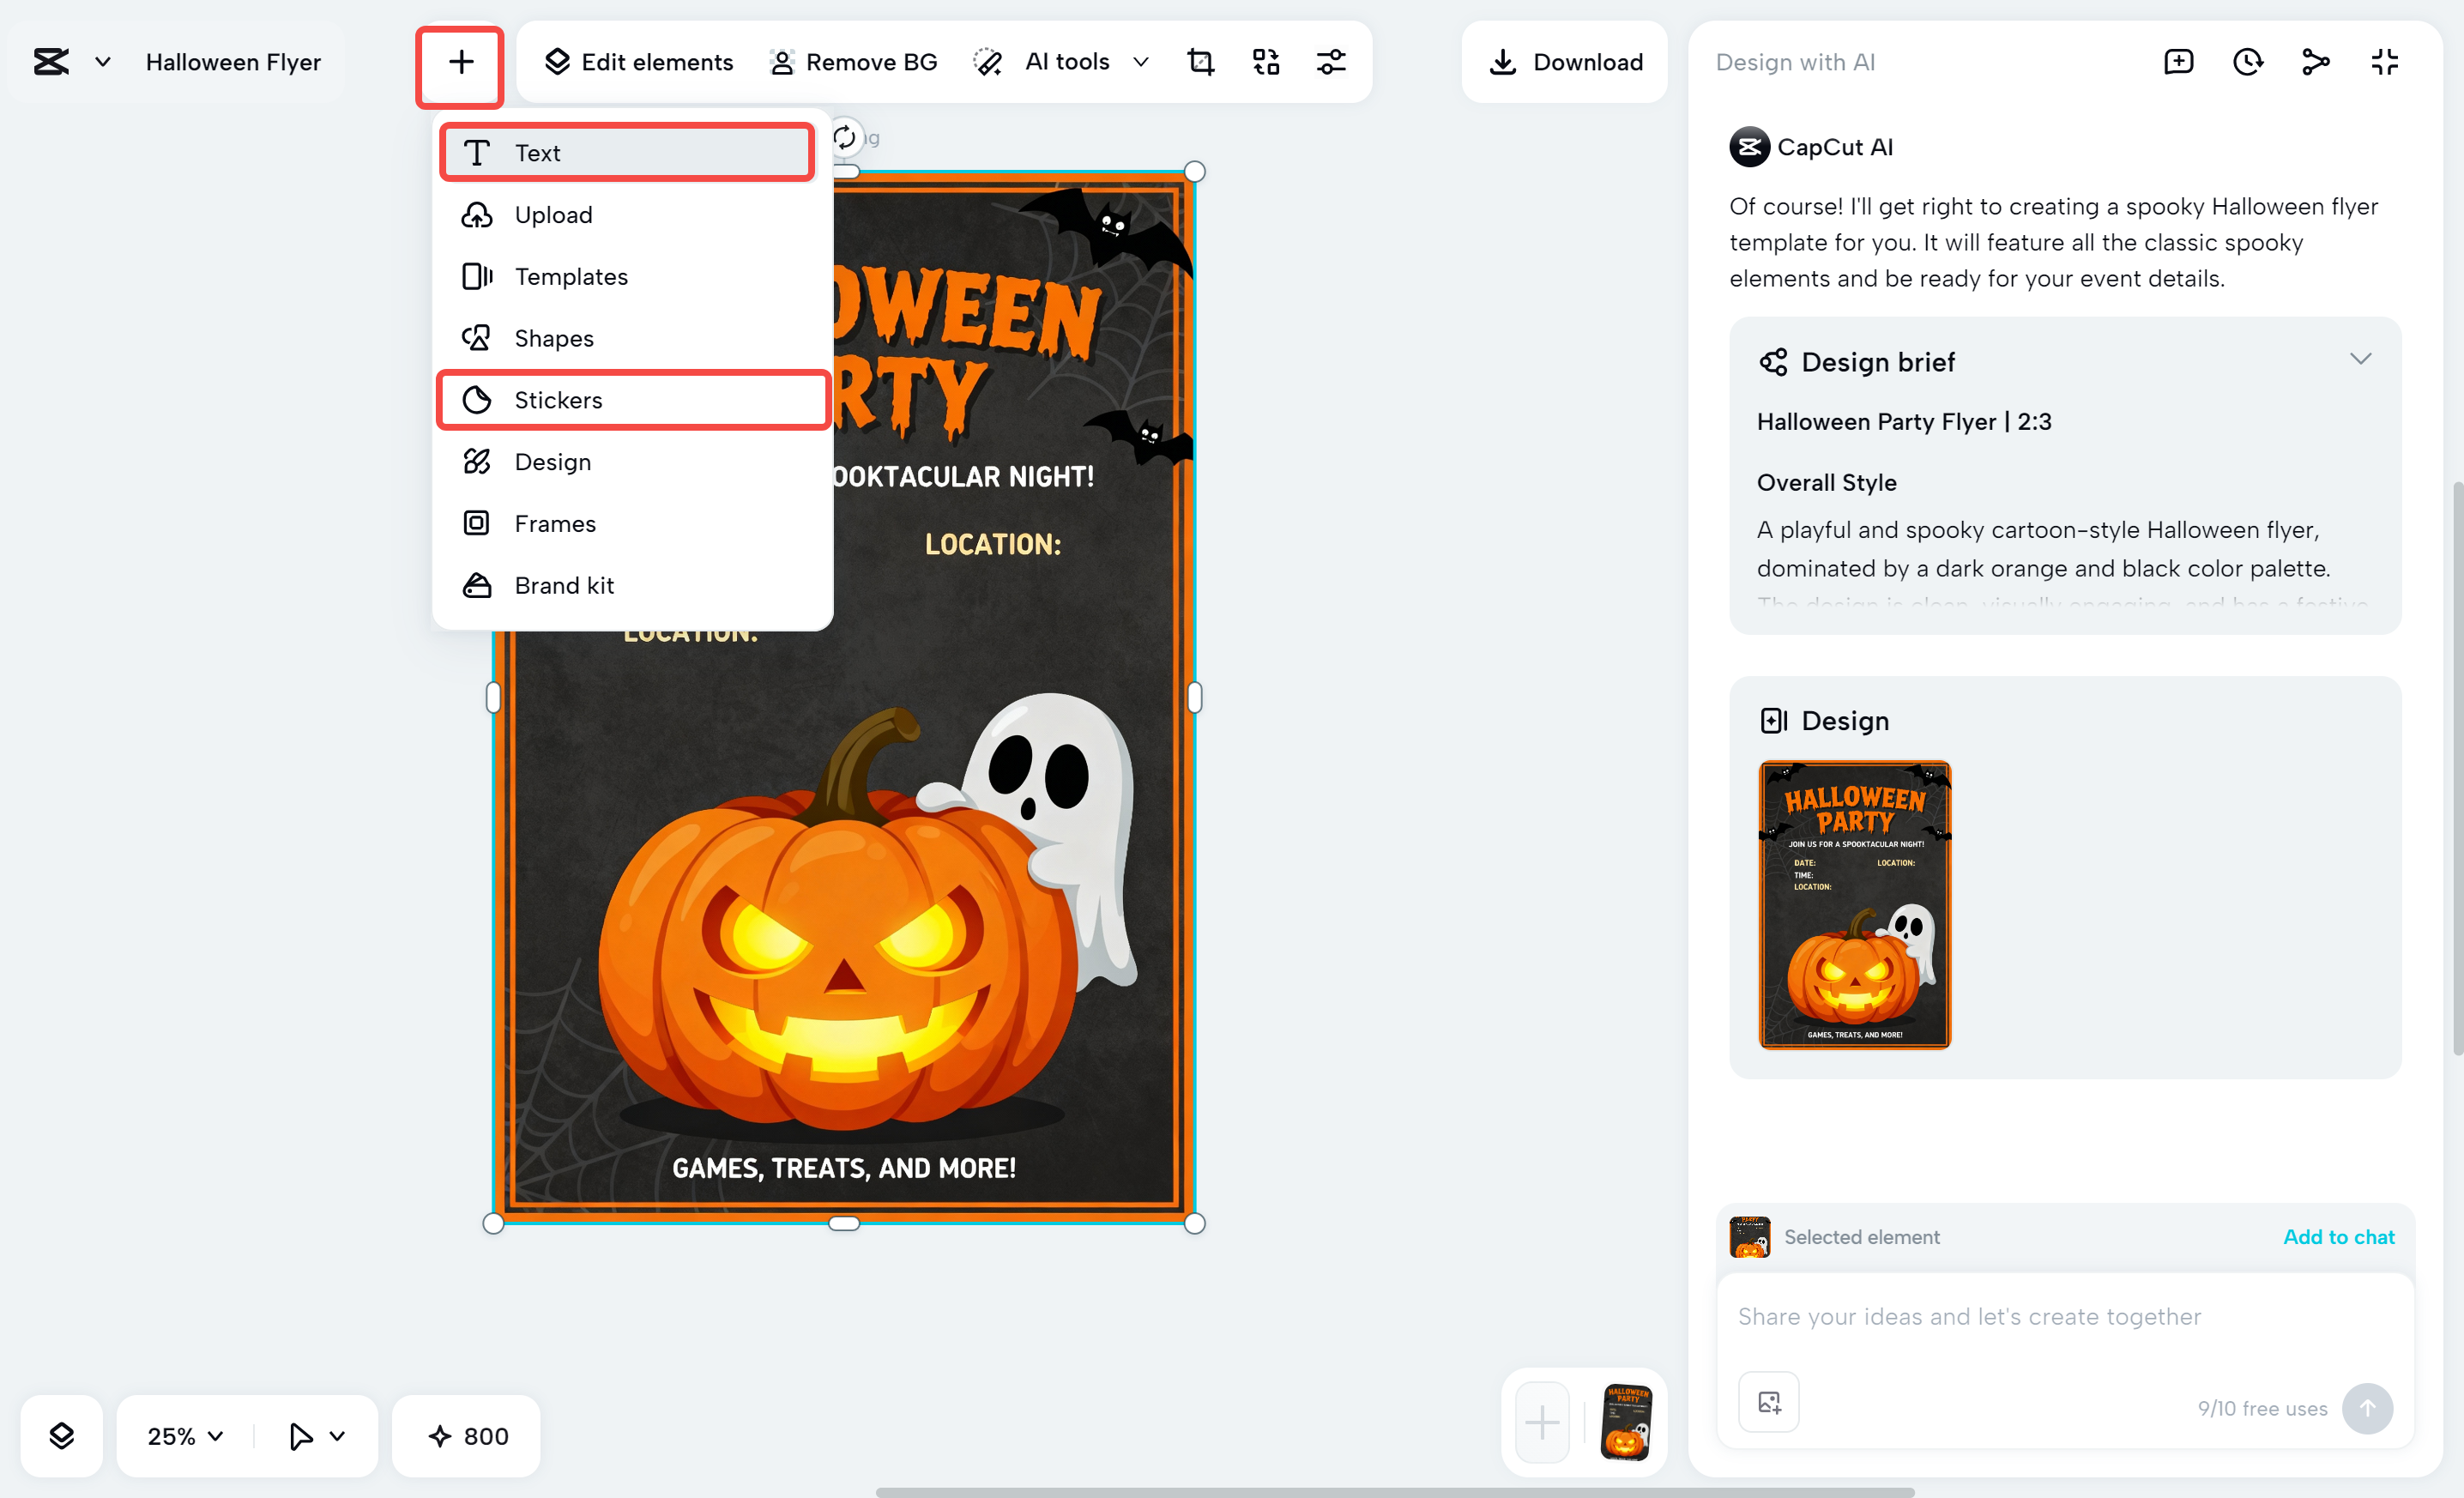Send the chat message with arrow button

pos(2368,1408)
